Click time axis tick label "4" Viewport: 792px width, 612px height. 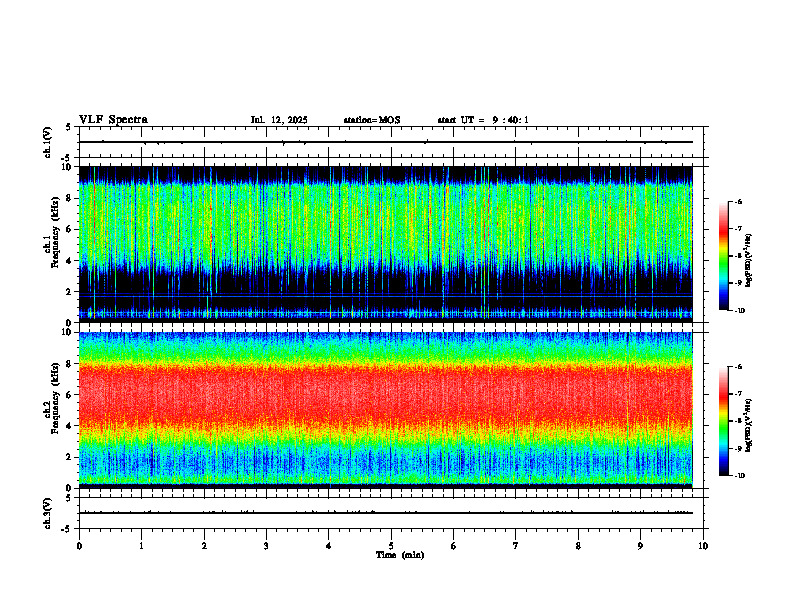pyautogui.click(x=329, y=546)
